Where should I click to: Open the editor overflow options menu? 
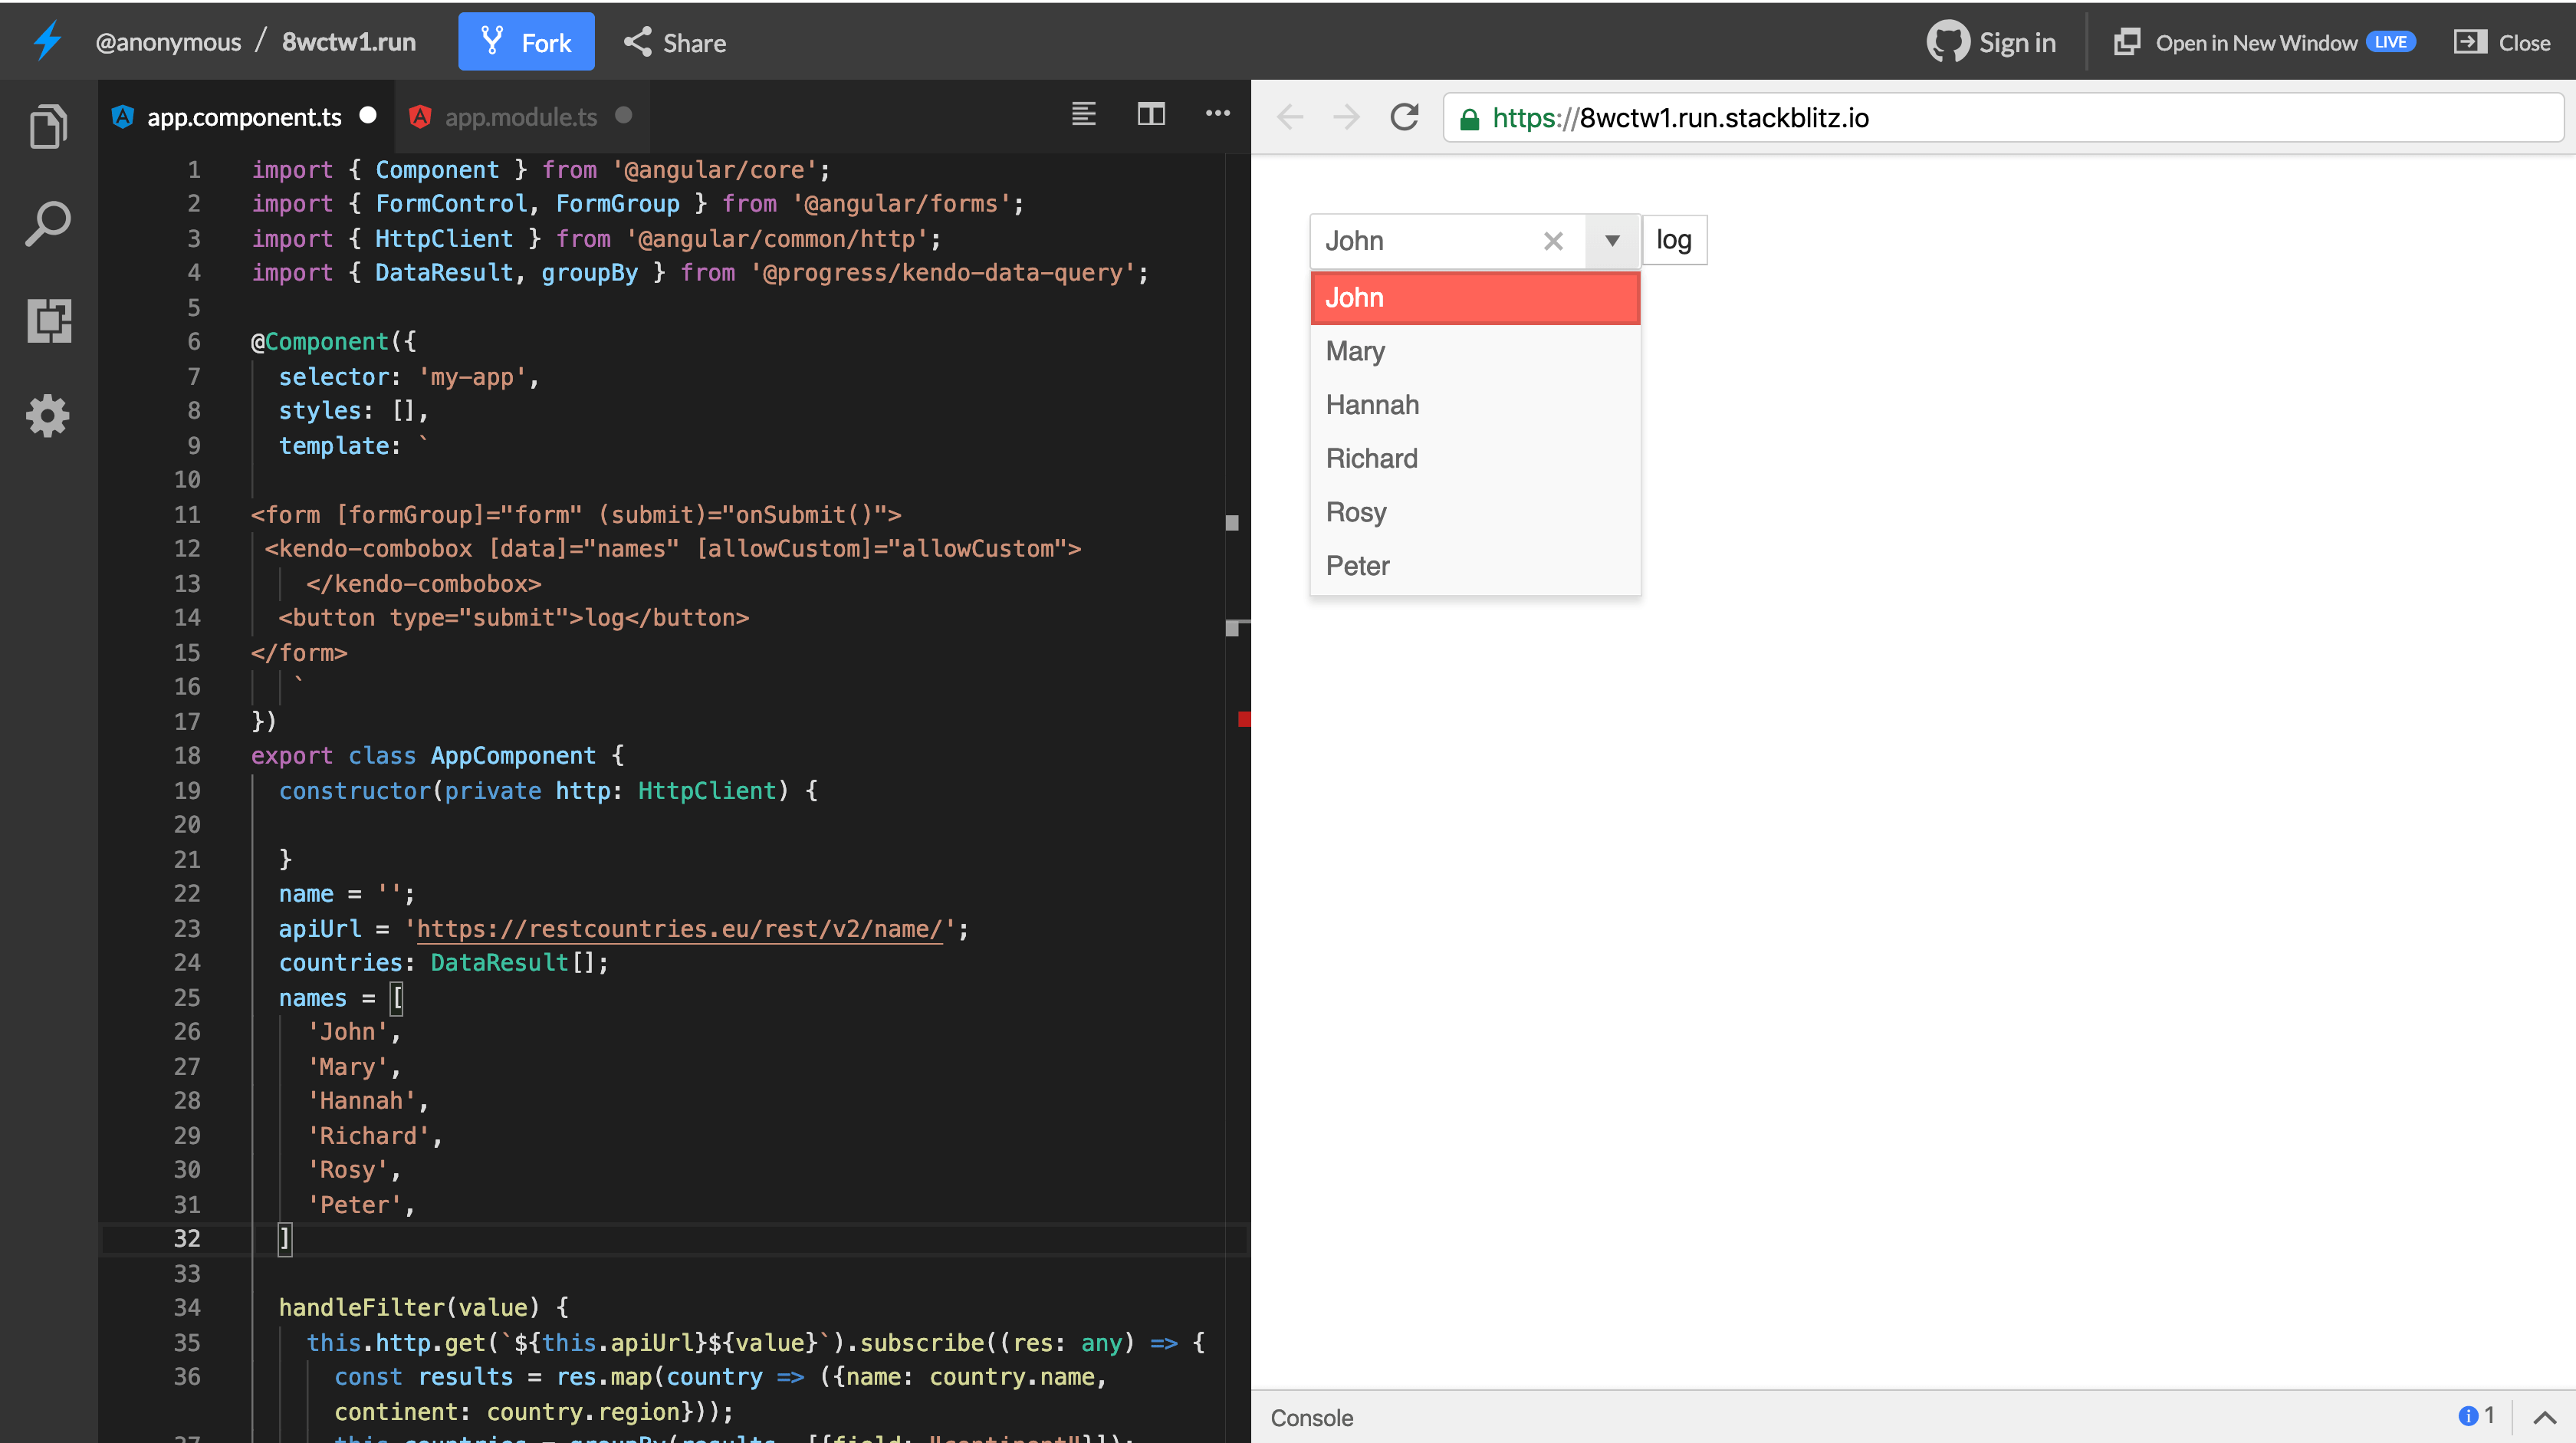pyautogui.click(x=1217, y=114)
